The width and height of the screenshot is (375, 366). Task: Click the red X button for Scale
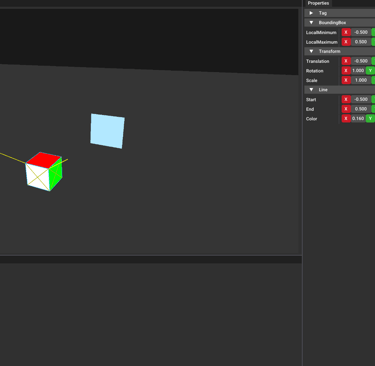tap(346, 80)
